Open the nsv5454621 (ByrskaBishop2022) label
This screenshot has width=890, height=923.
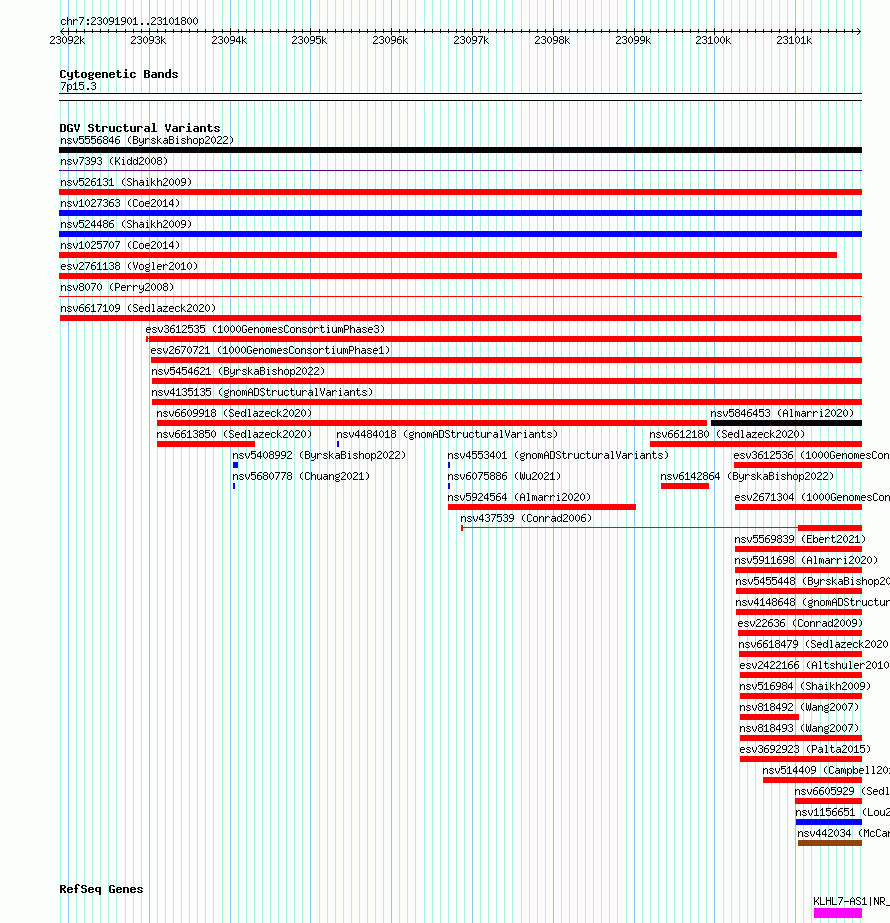[x=238, y=371]
